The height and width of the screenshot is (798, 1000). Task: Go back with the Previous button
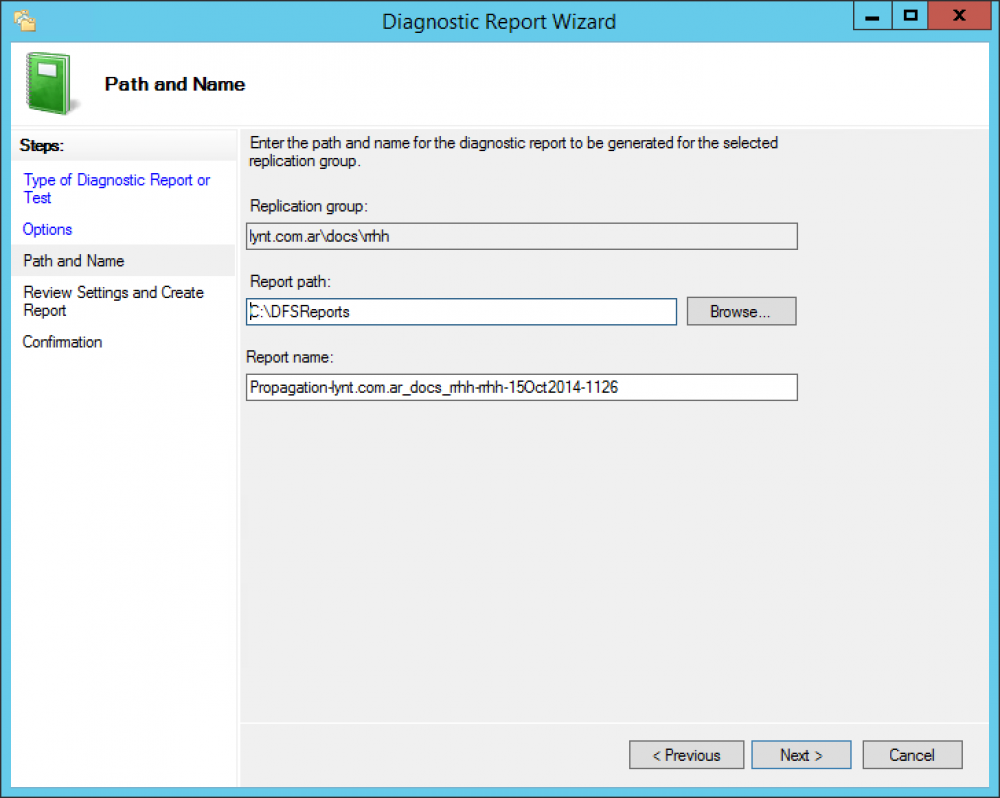(x=686, y=755)
